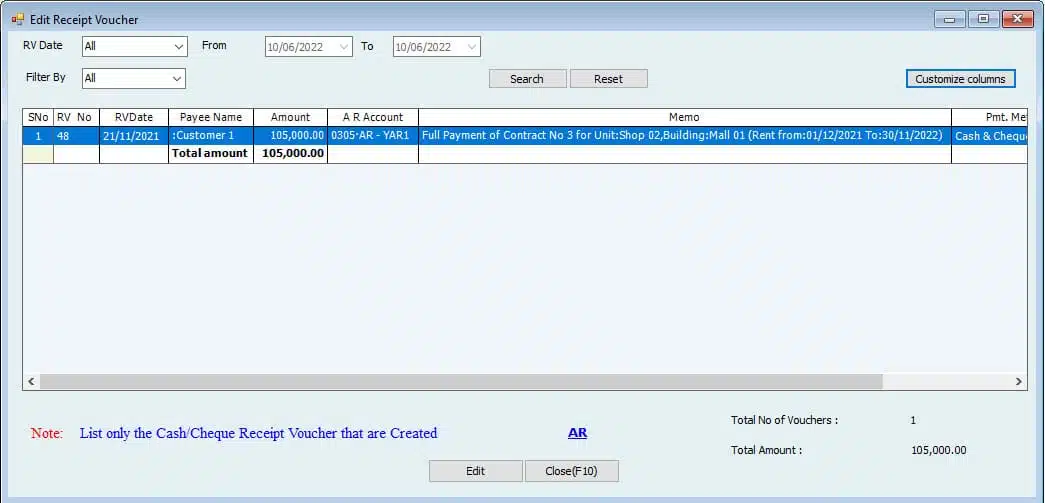1045x503 pixels.
Task: Close the Edit Receipt Voucher window
Action: click(x=1018, y=19)
